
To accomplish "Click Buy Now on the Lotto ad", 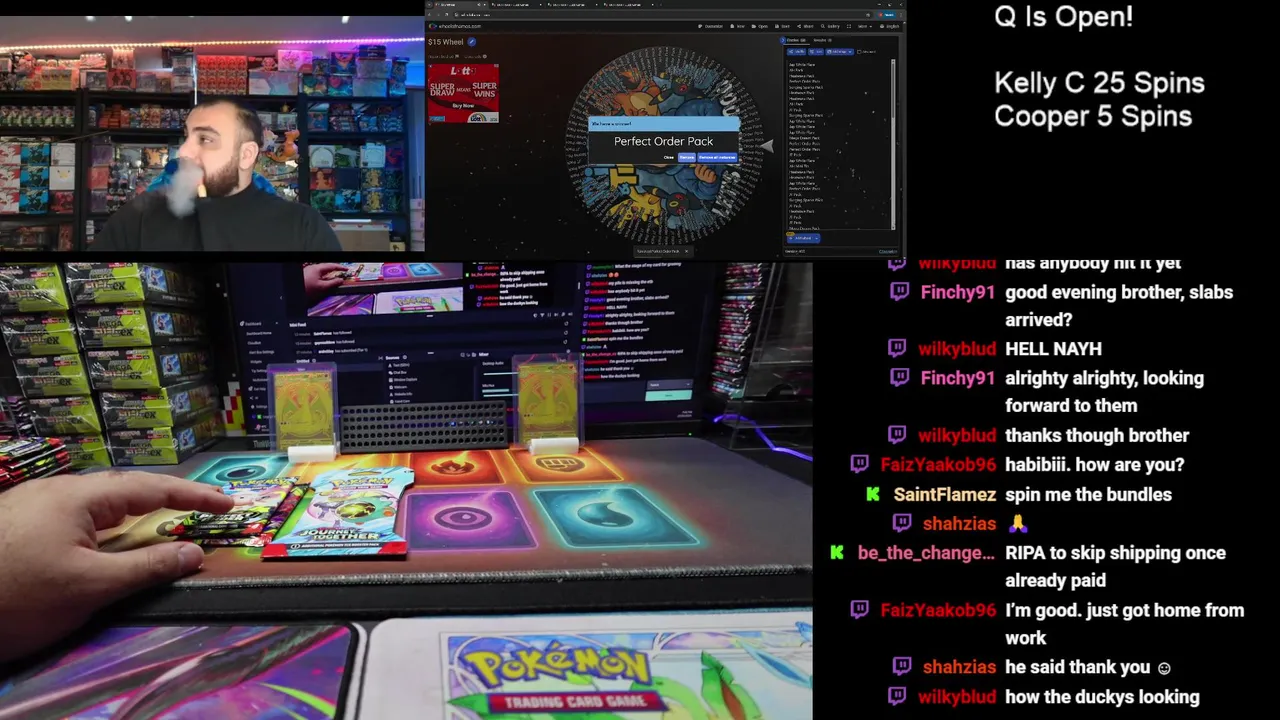I will 463,106.
